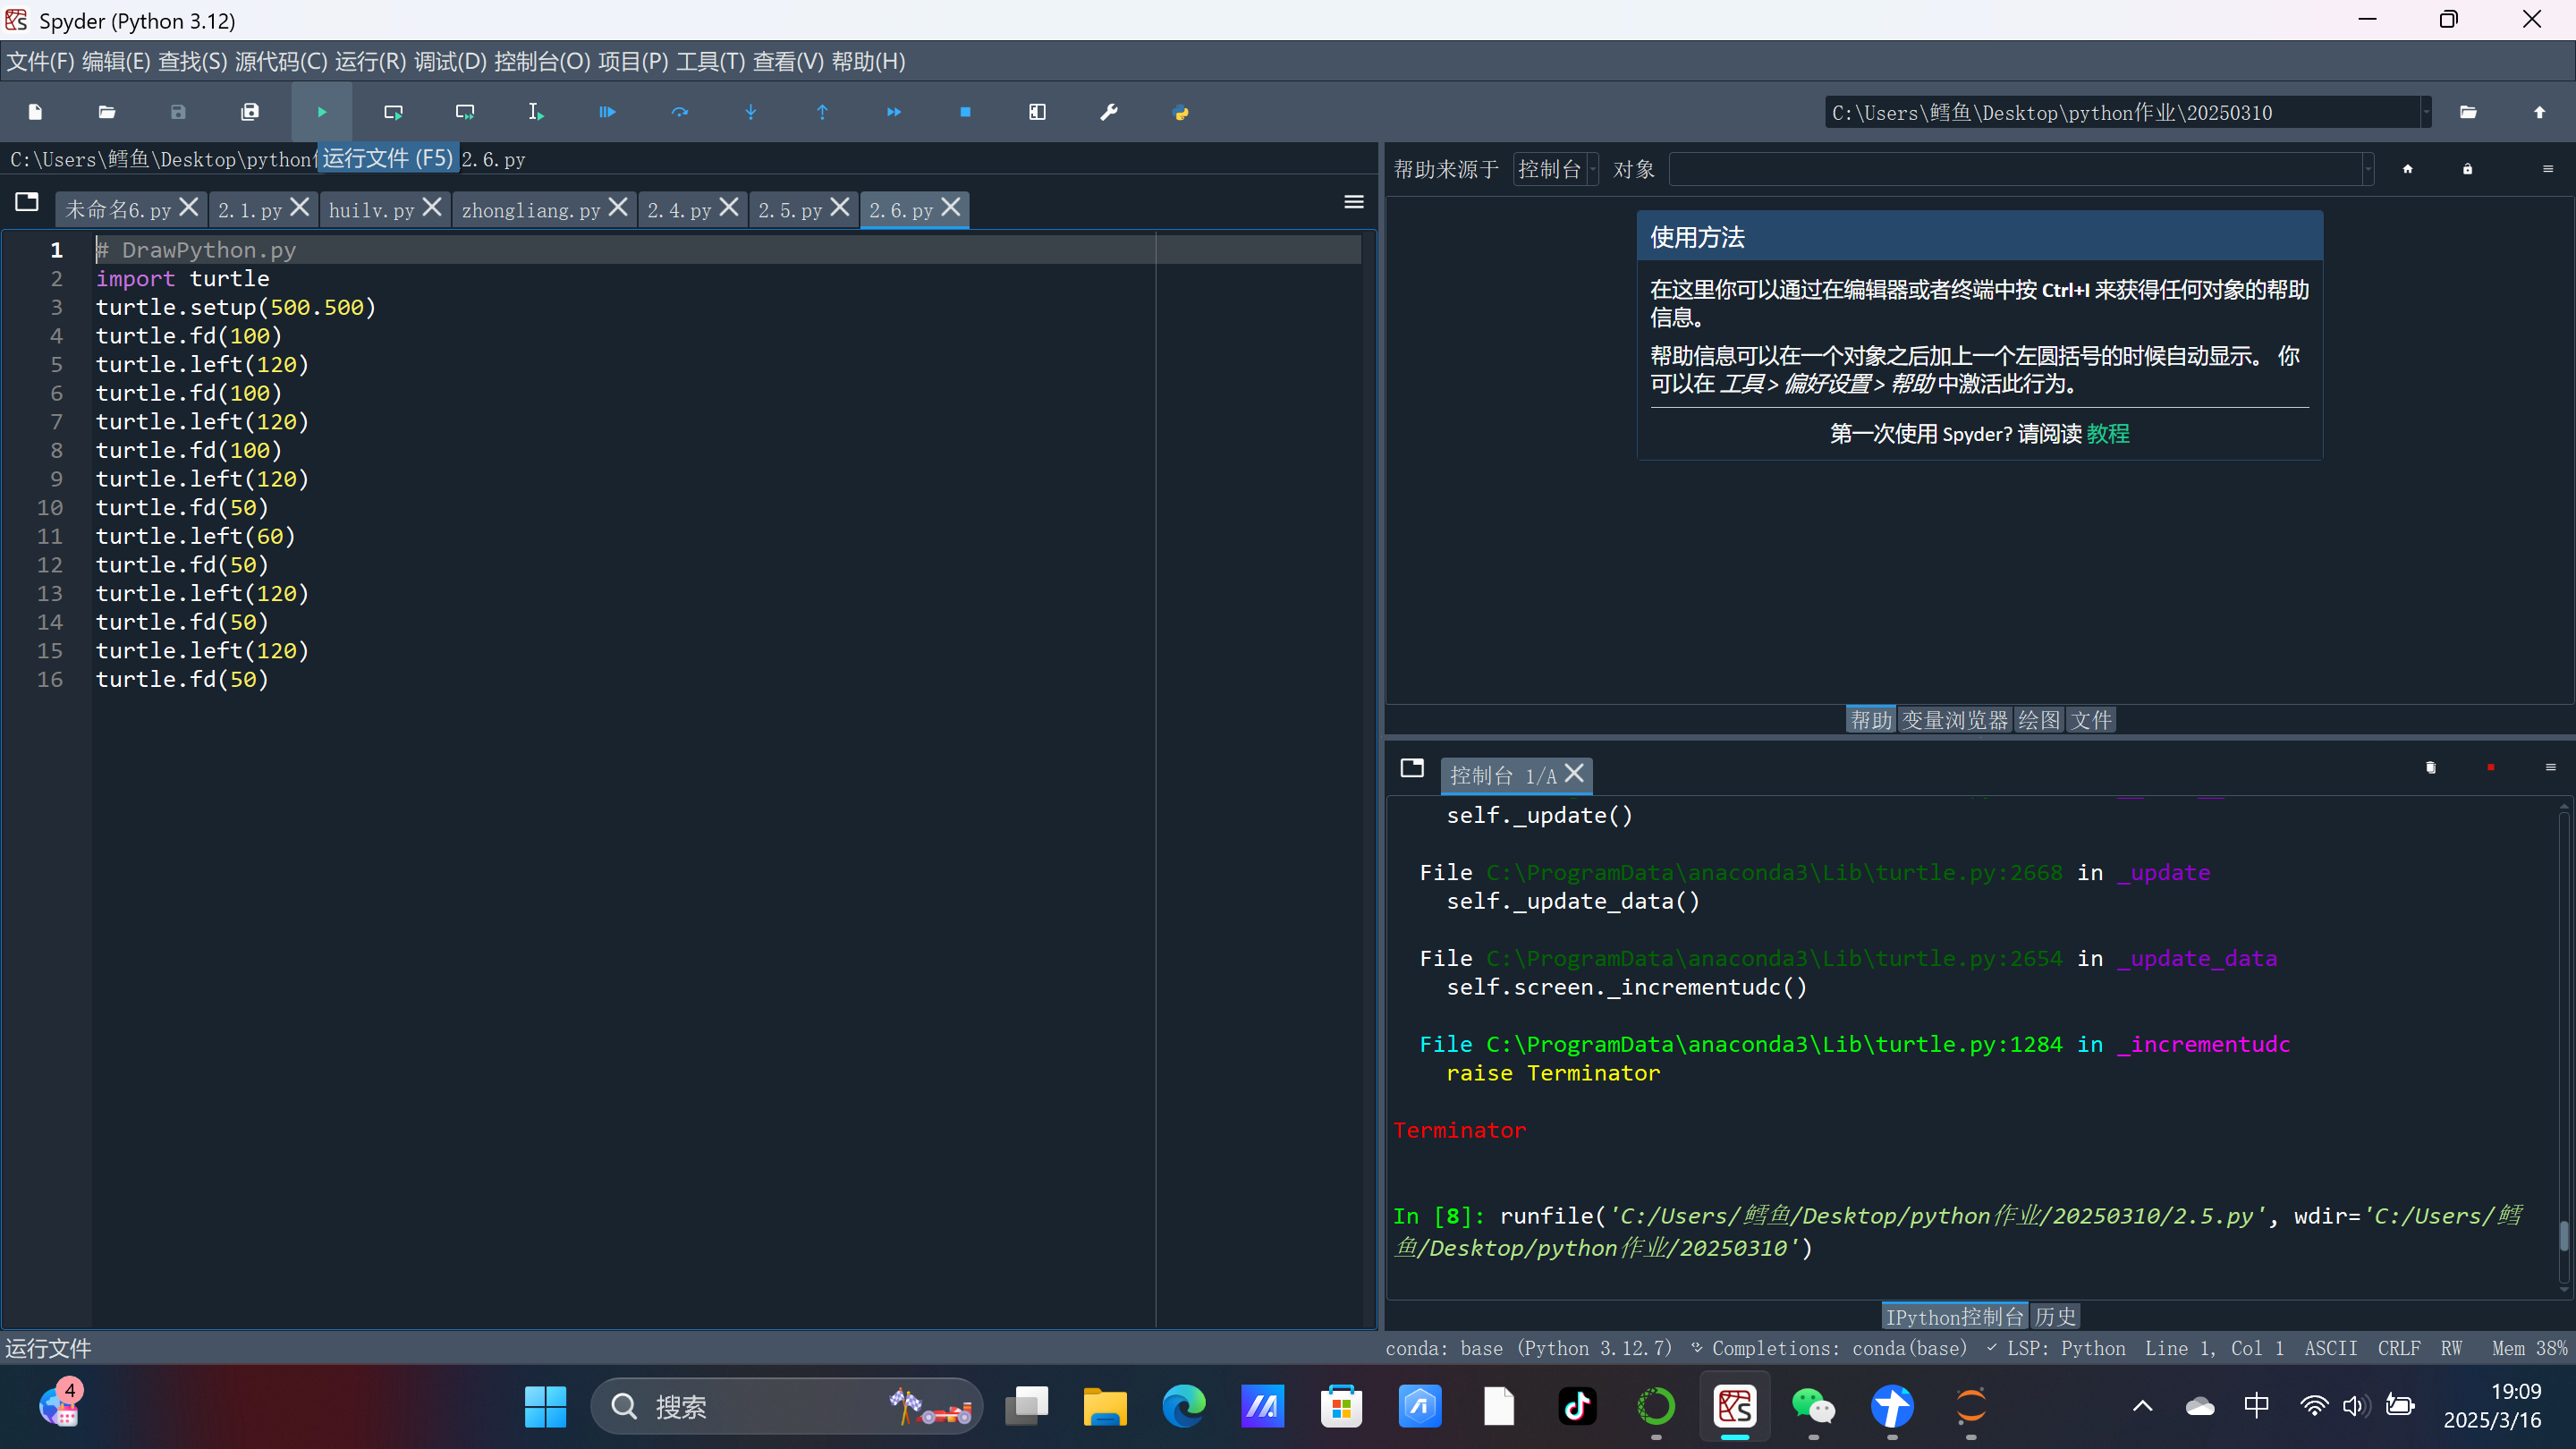Click the red interrupt kernel button

(x=2490, y=767)
